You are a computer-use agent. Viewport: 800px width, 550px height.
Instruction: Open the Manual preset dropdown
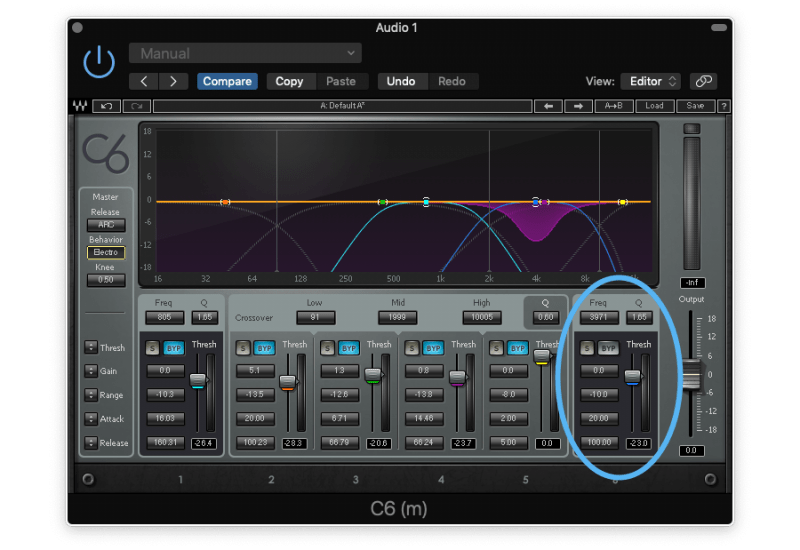pos(245,53)
